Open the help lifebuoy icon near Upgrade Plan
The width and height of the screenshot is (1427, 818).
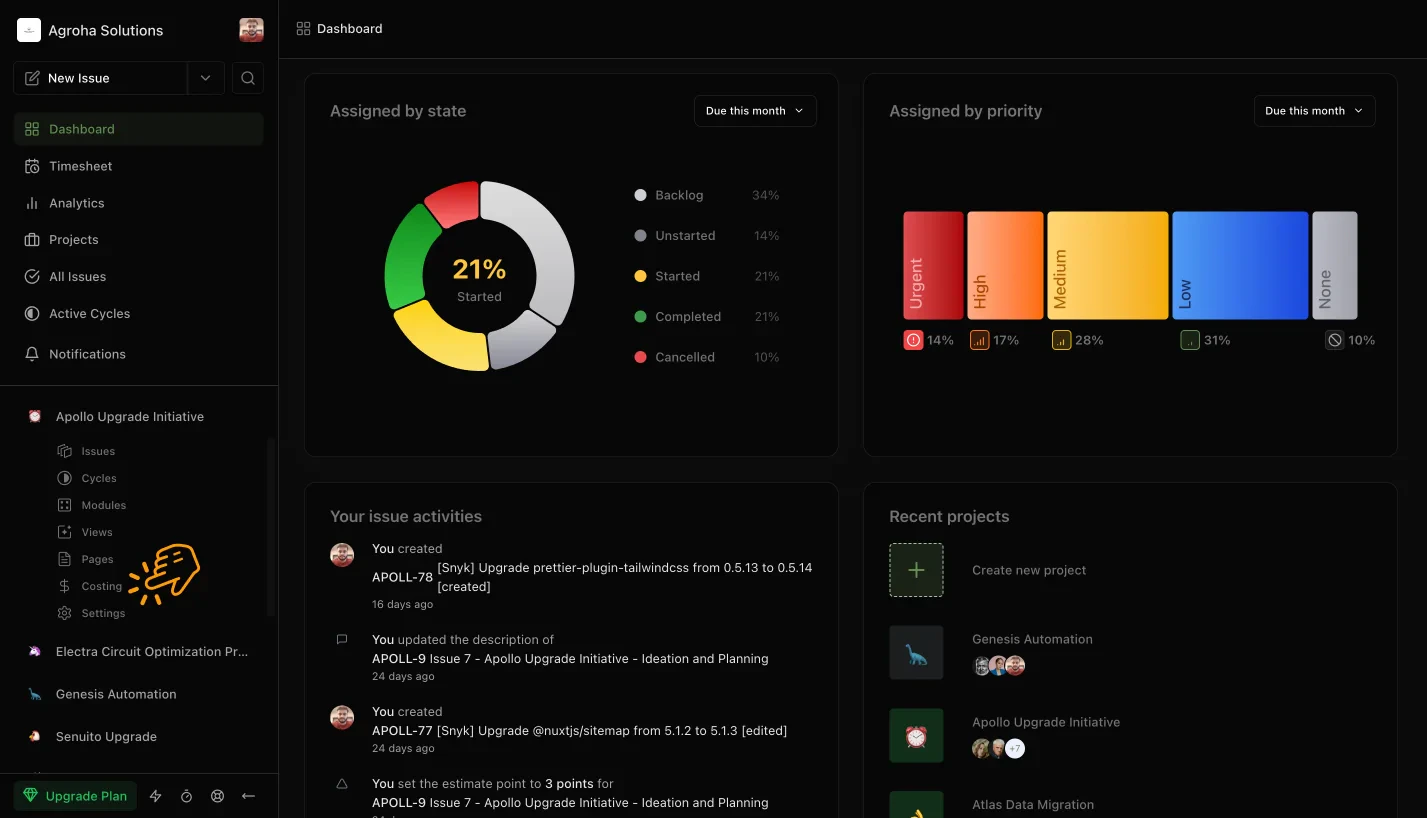(x=217, y=795)
